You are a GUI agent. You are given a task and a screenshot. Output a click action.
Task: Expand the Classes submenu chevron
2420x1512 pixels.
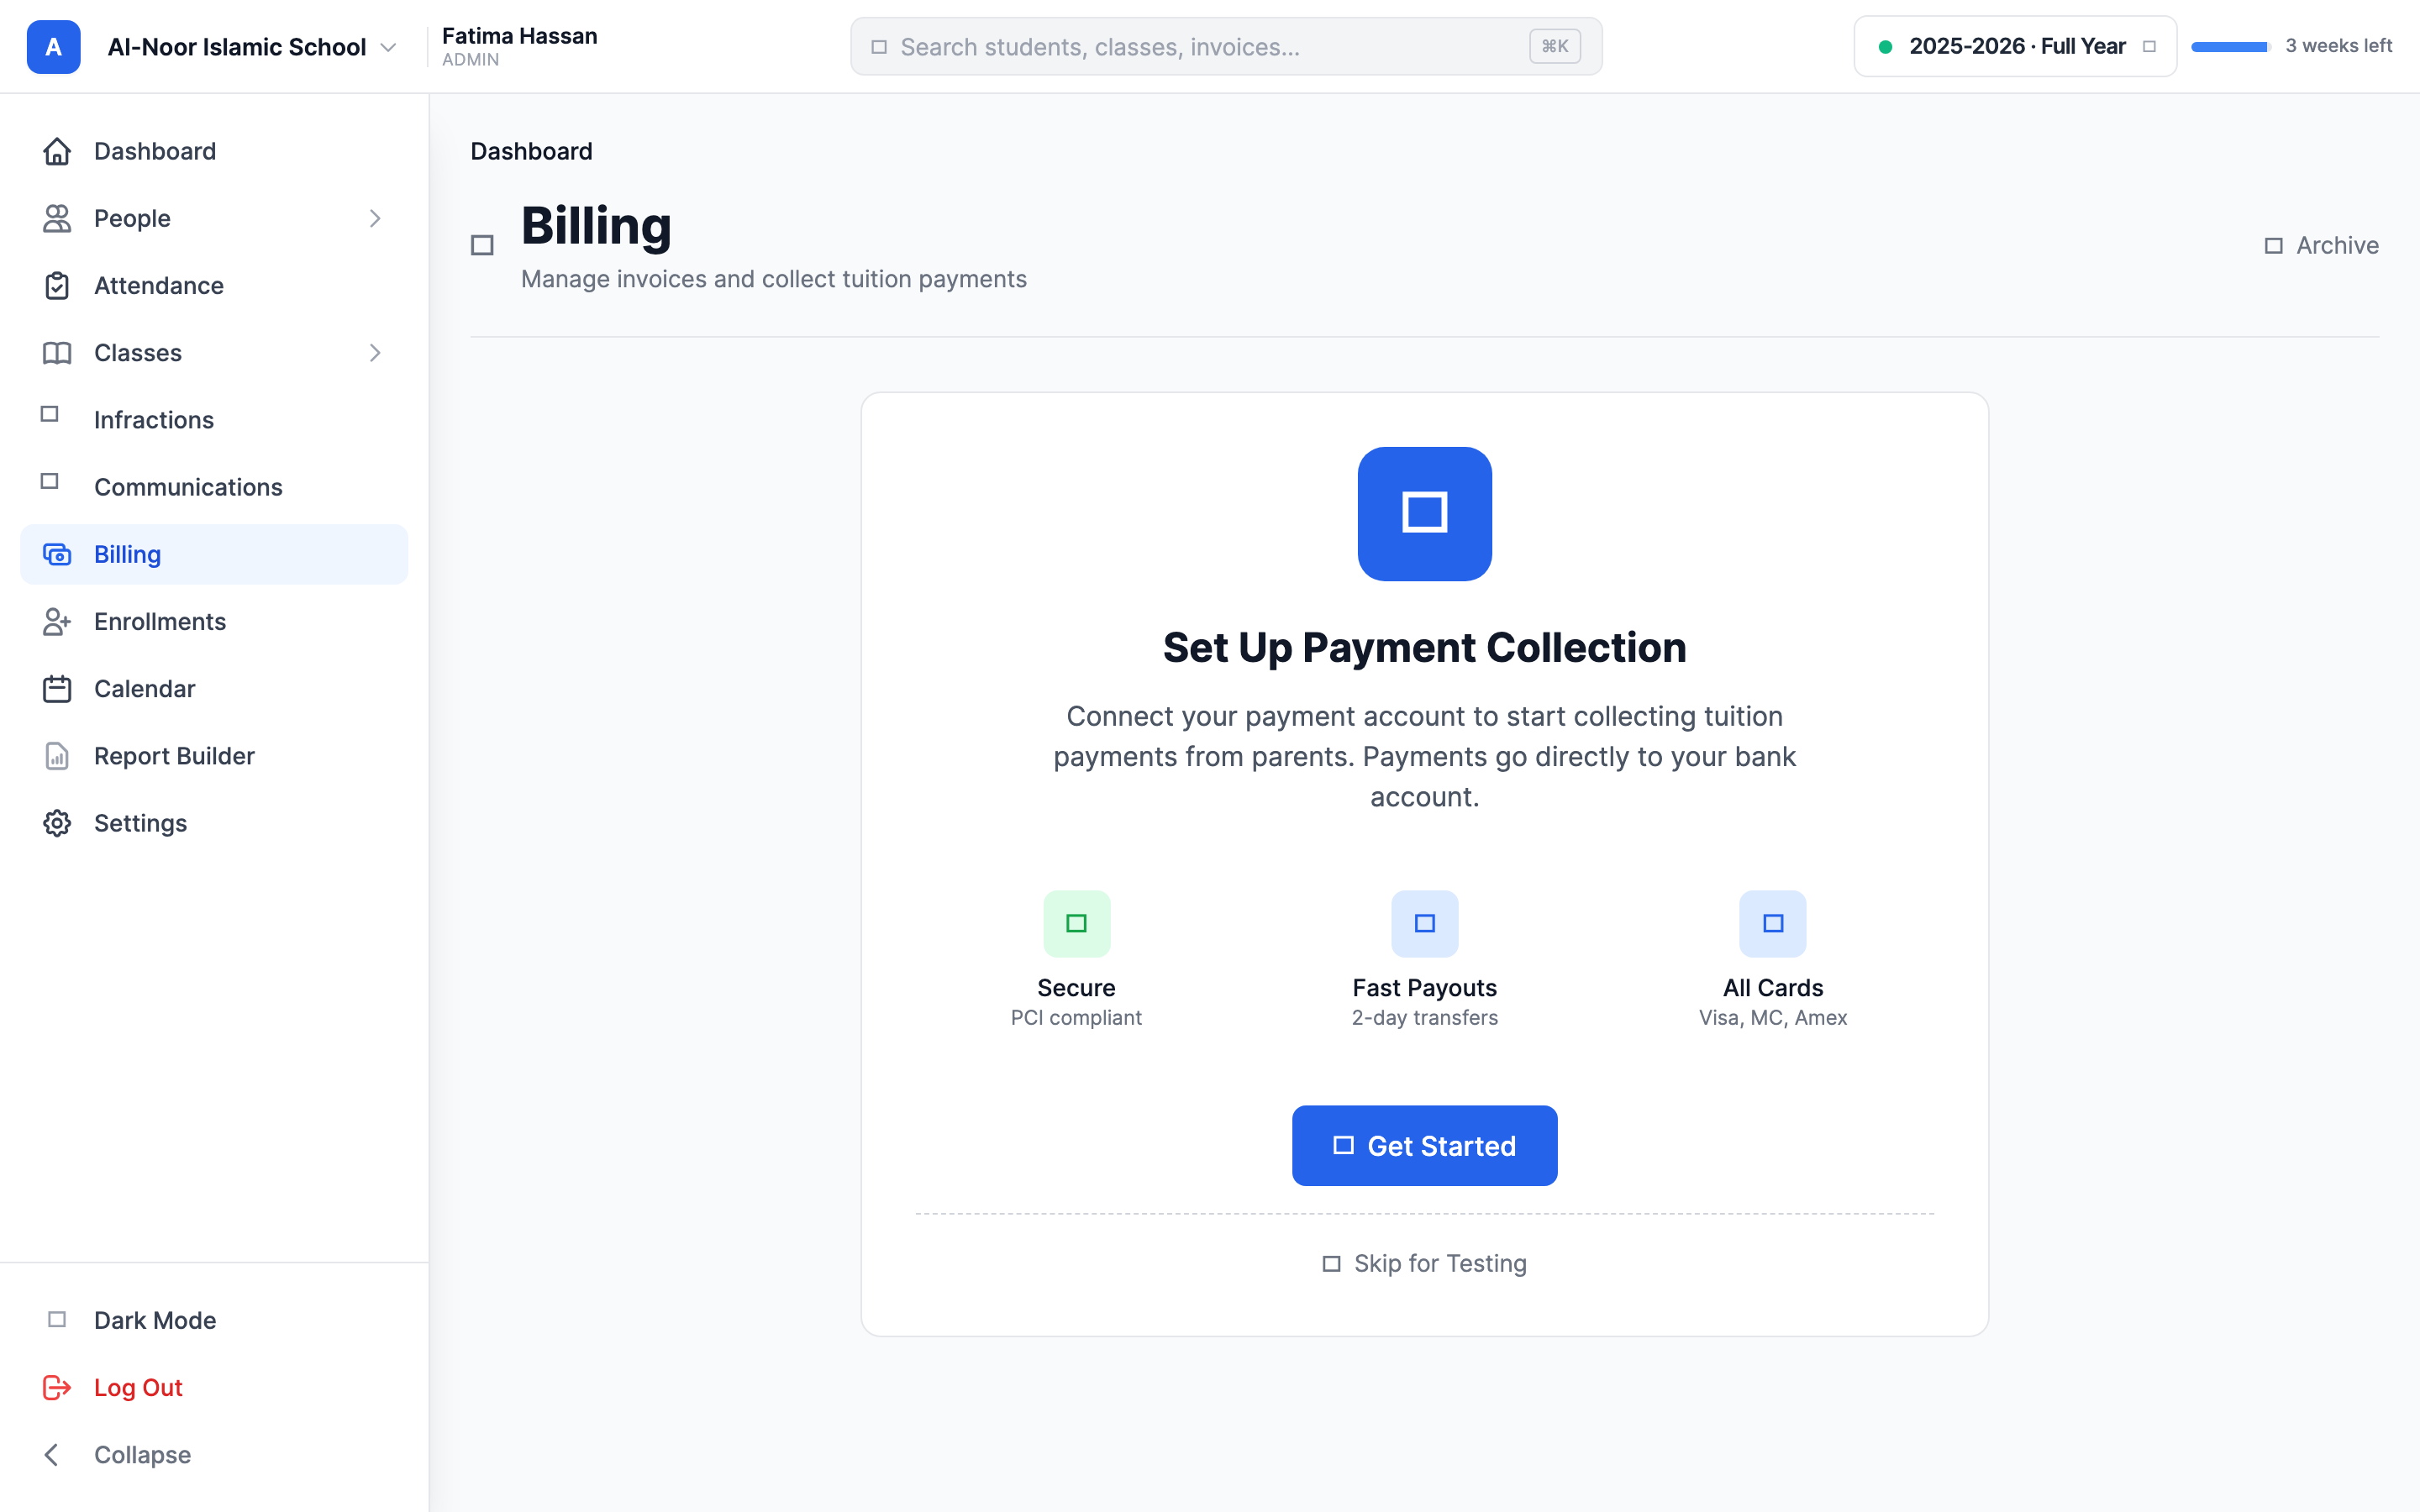click(x=375, y=353)
